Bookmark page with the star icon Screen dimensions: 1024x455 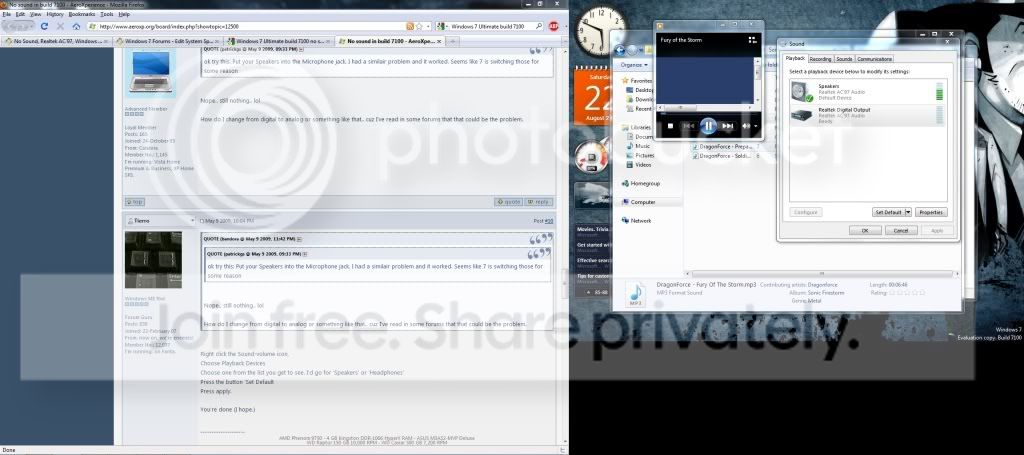[x=419, y=26]
